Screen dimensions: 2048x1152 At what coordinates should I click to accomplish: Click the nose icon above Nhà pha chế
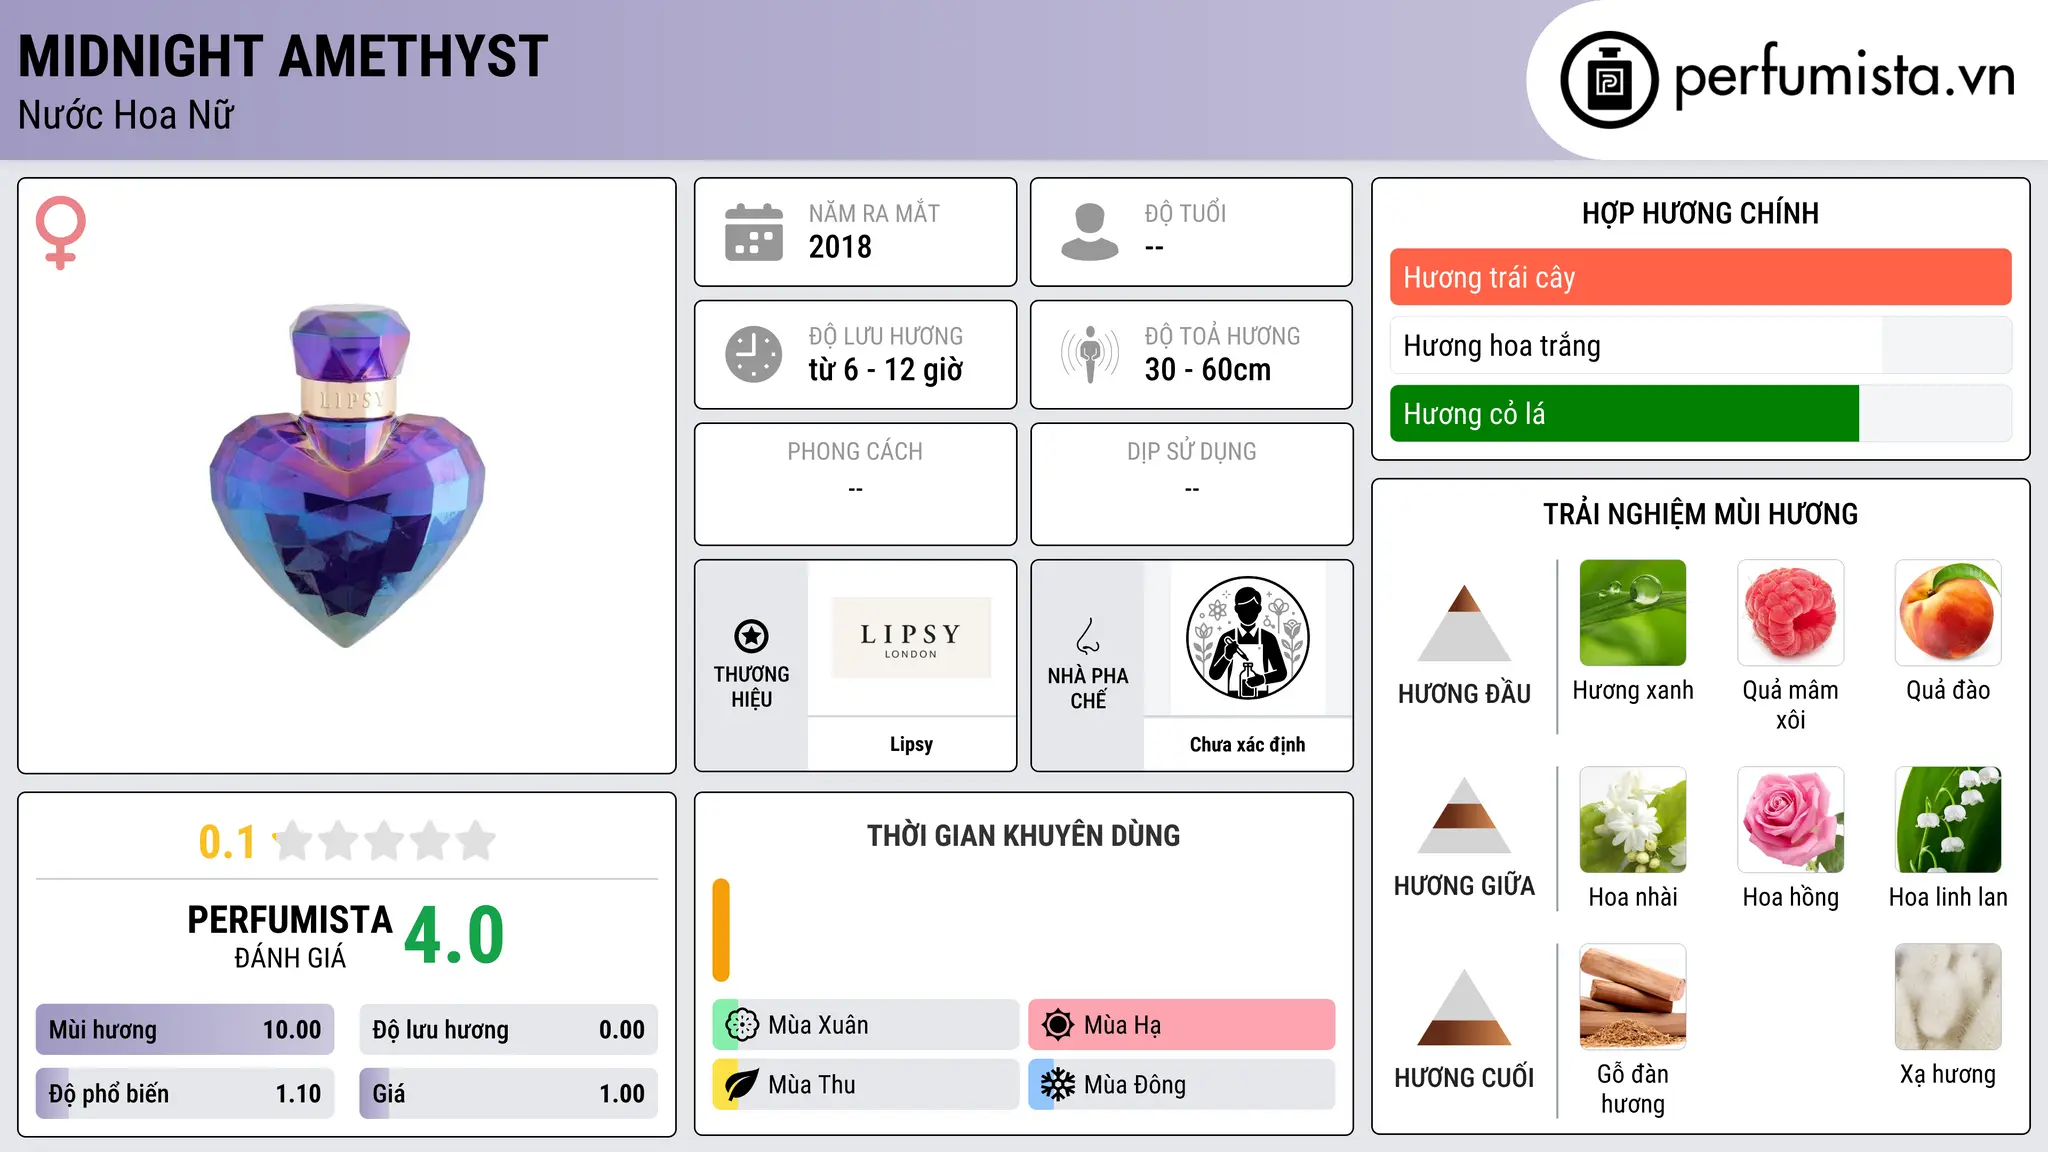1088,636
